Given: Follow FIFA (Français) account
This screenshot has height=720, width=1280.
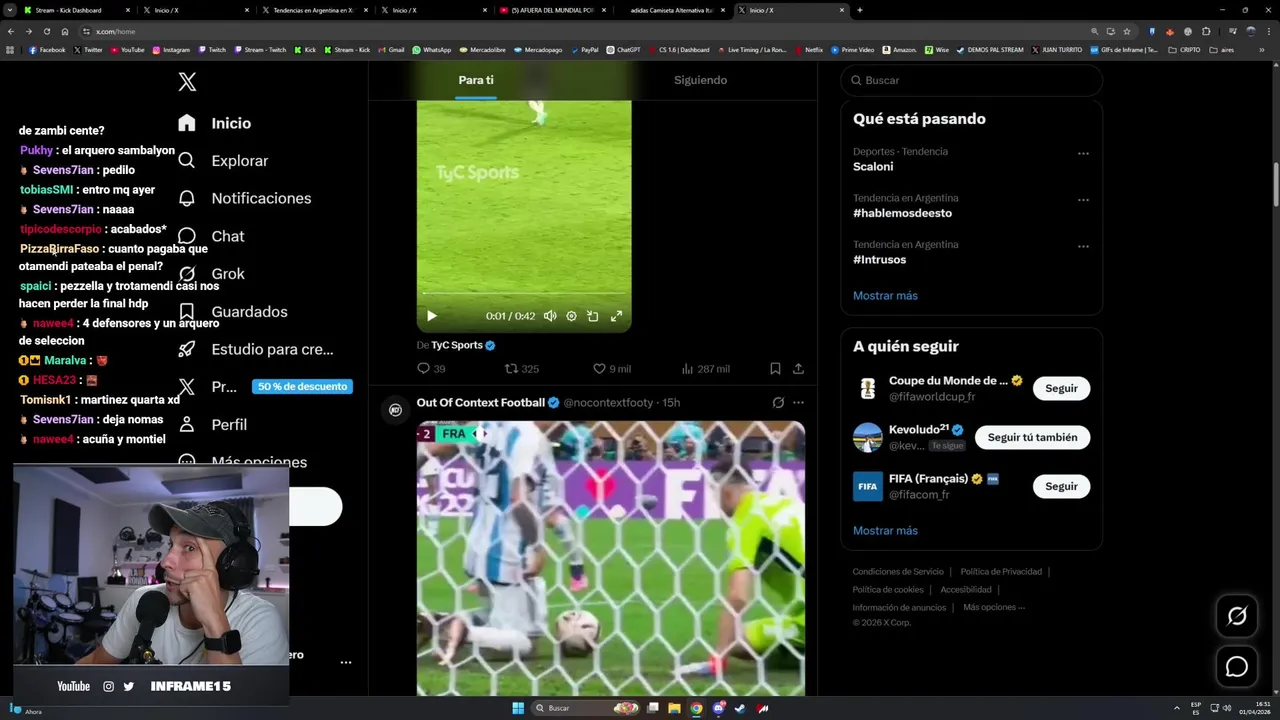Looking at the screenshot, I should tap(1061, 486).
